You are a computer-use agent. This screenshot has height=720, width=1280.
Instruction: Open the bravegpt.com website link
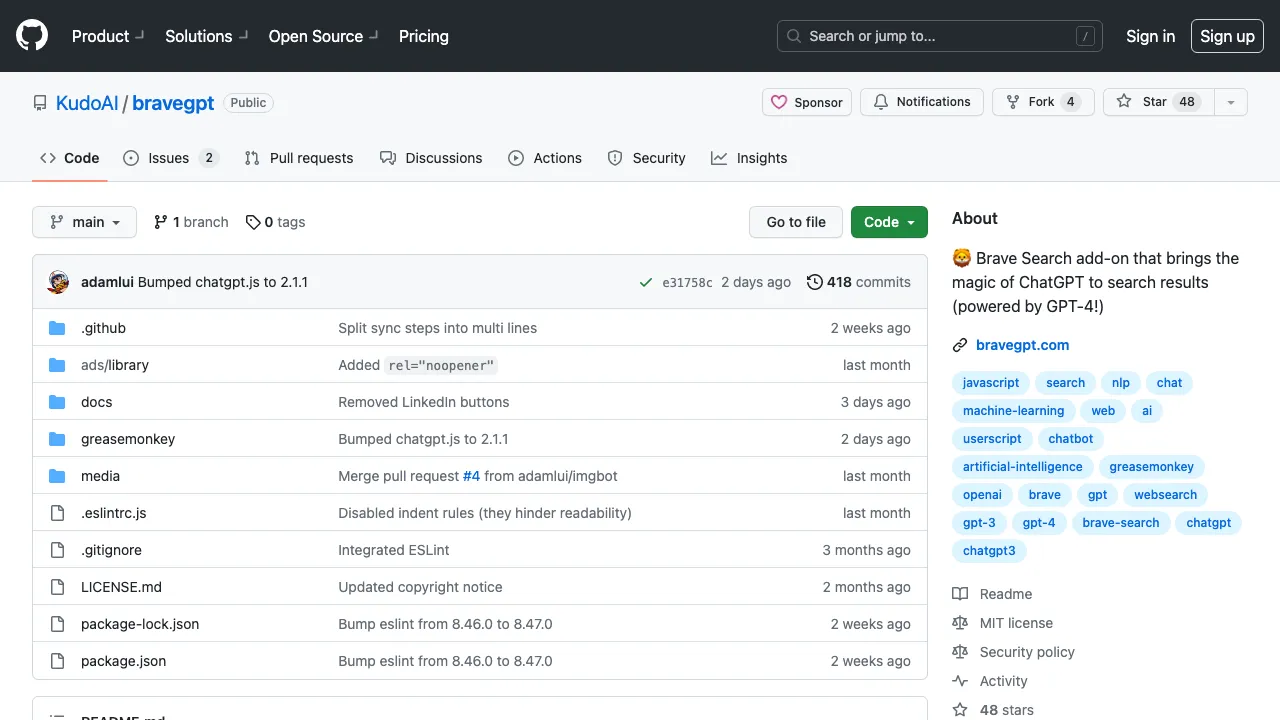pos(1022,345)
